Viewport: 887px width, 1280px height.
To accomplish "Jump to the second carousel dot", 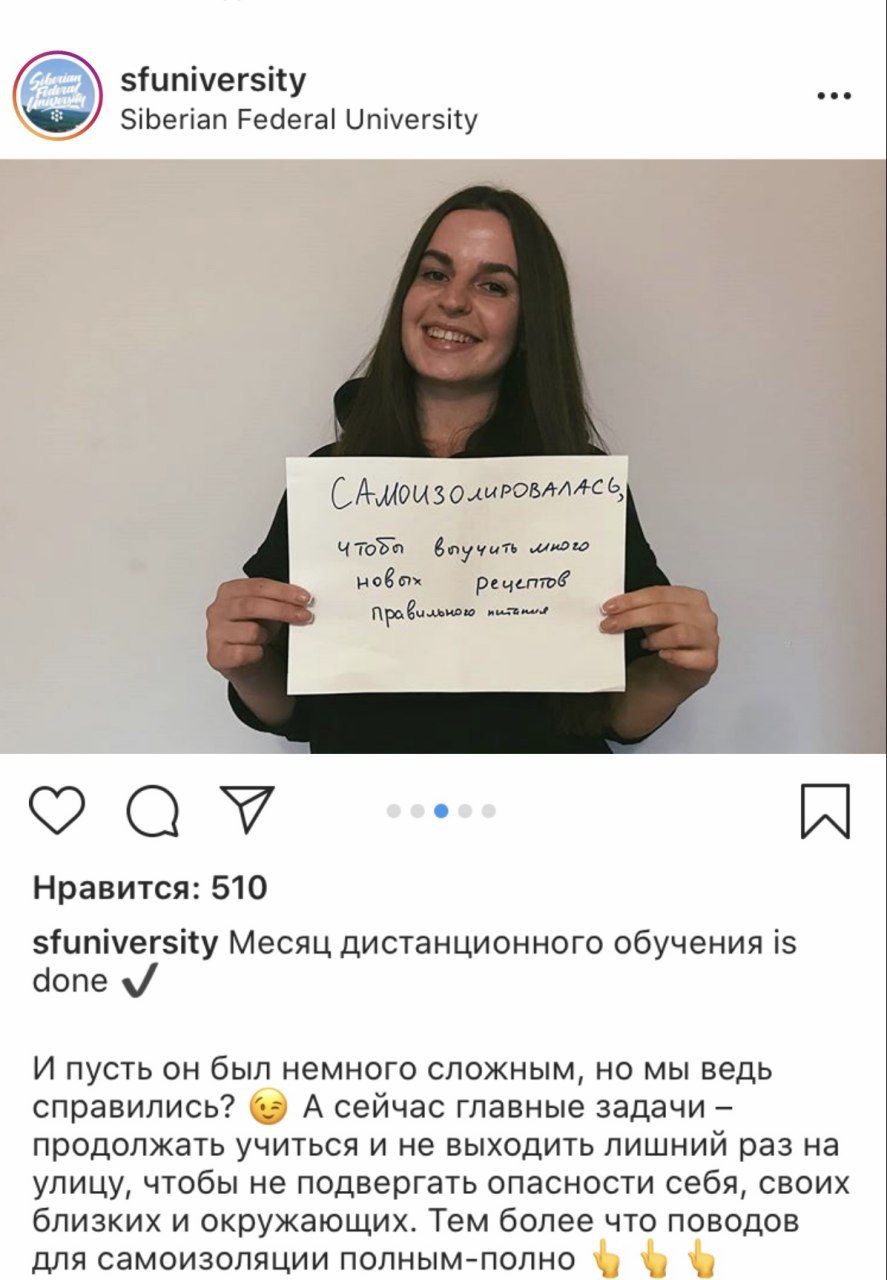I will 417,811.
